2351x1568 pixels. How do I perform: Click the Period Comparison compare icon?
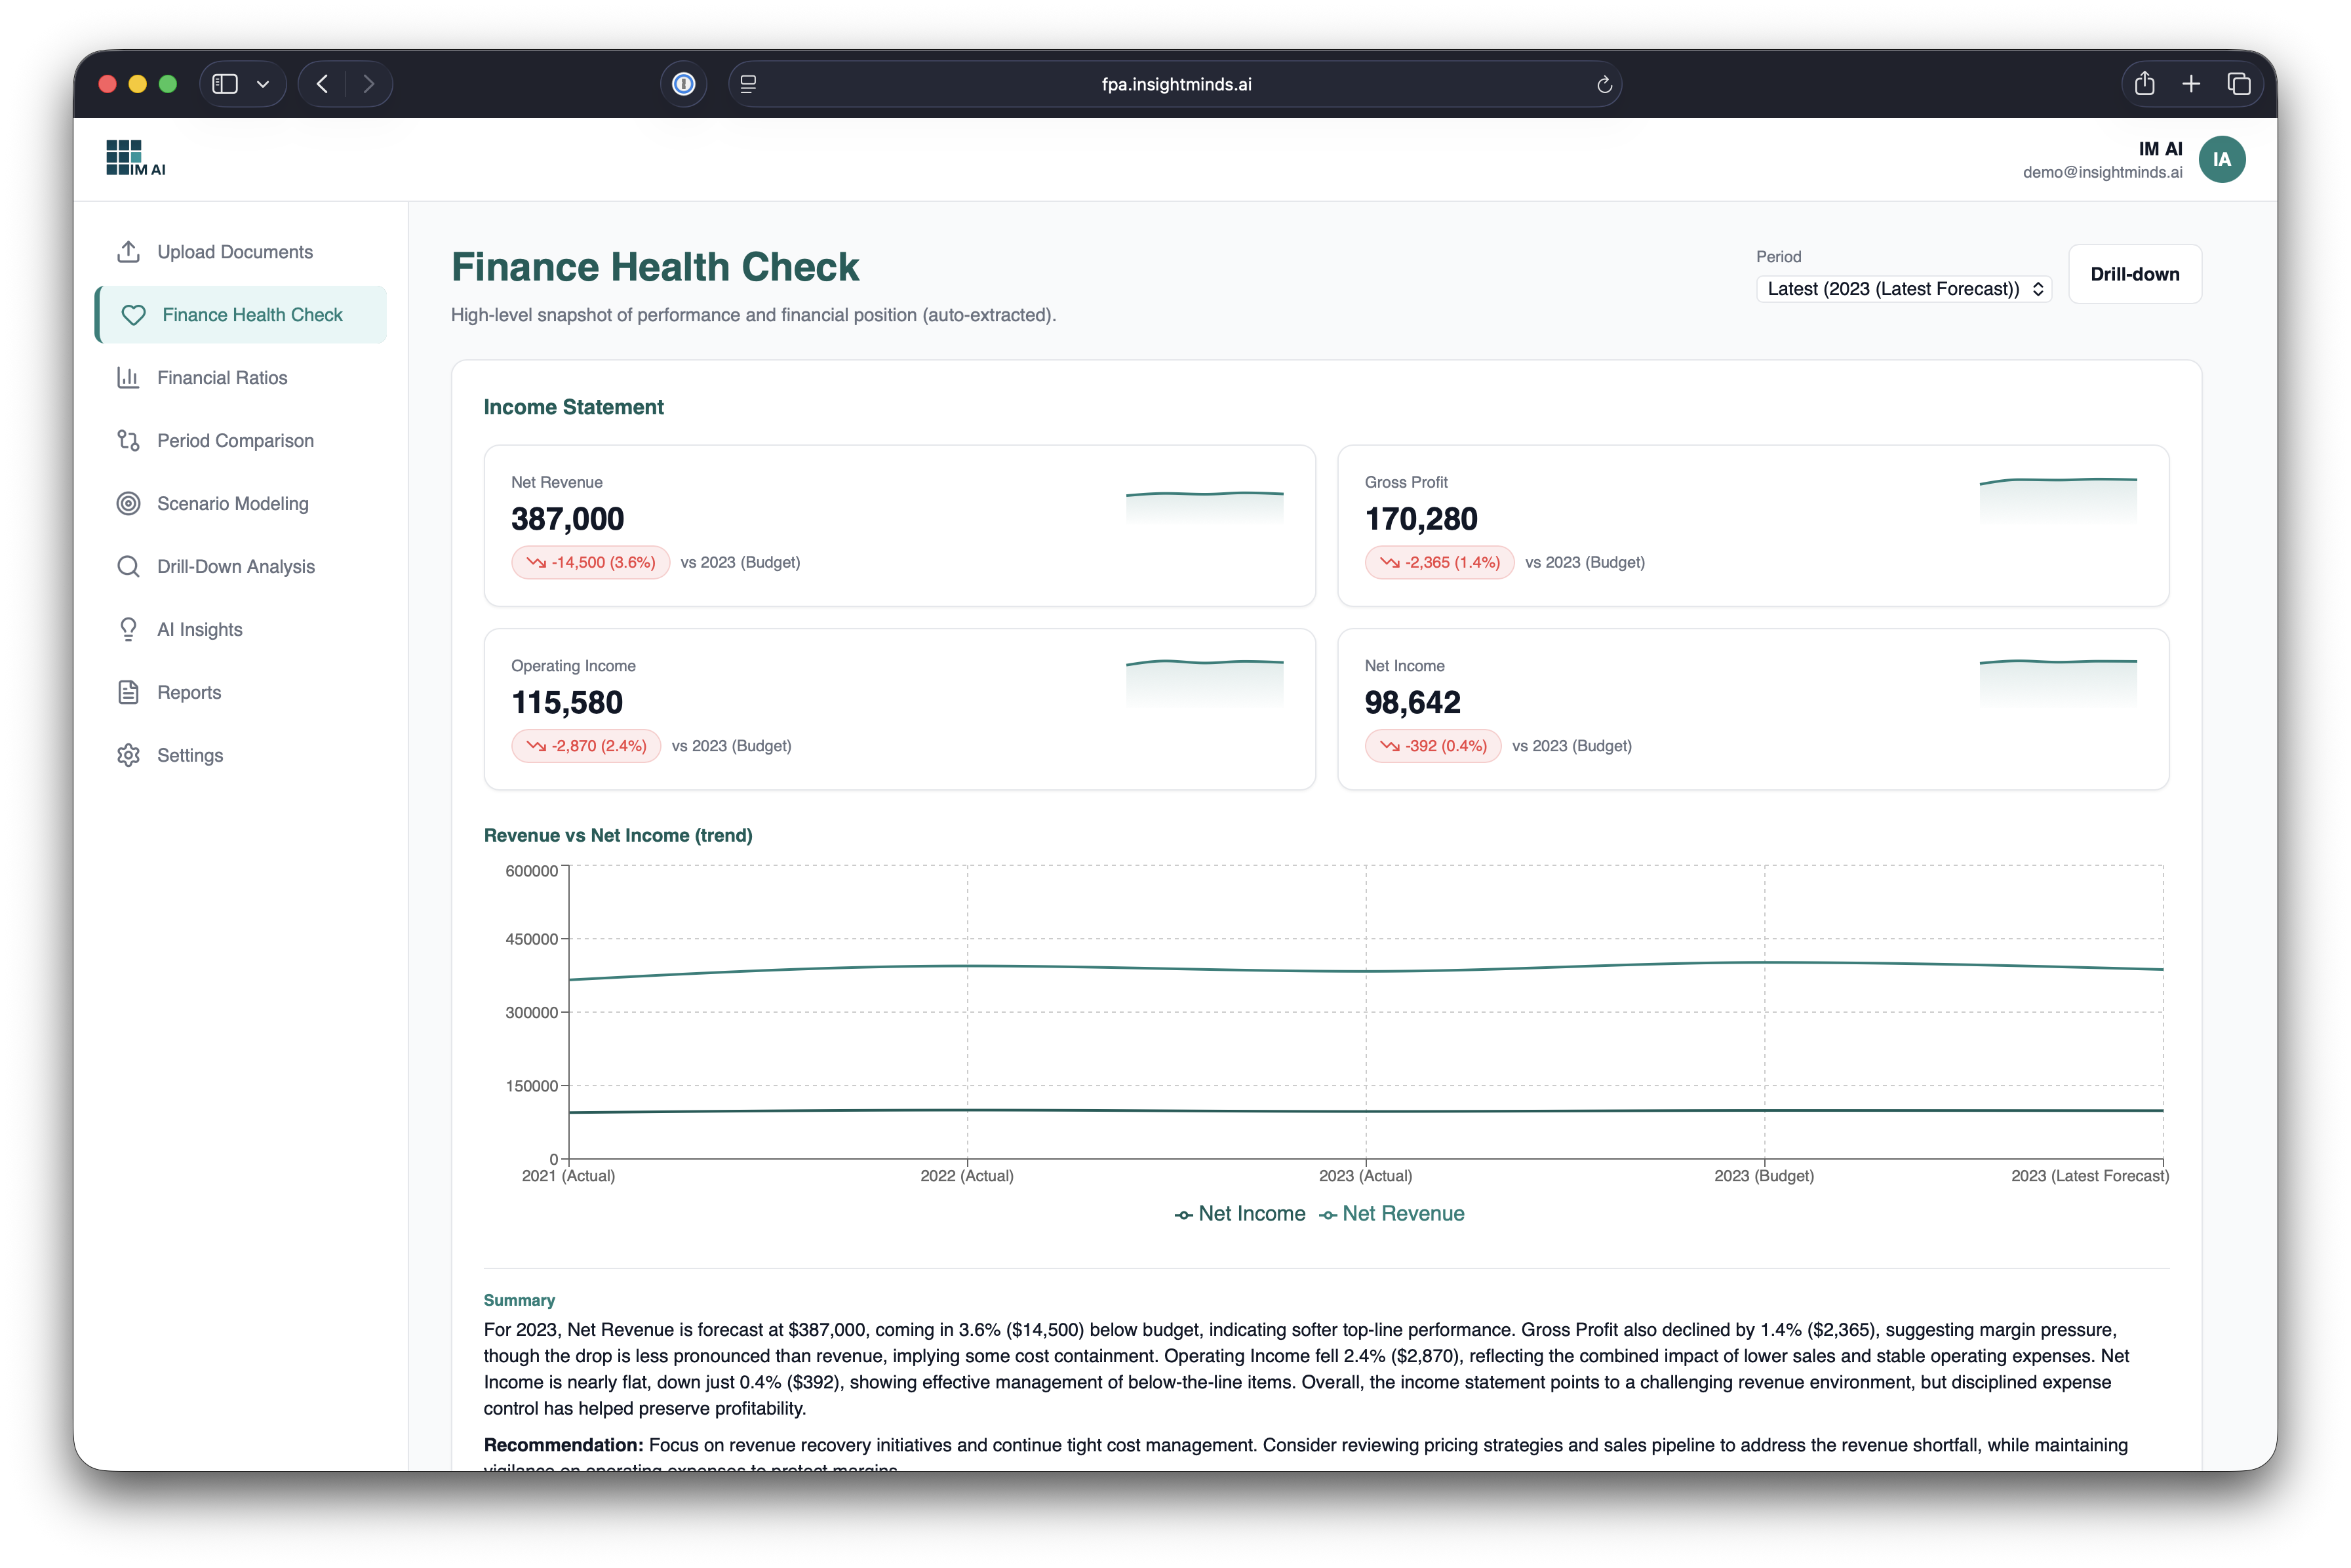tap(128, 441)
